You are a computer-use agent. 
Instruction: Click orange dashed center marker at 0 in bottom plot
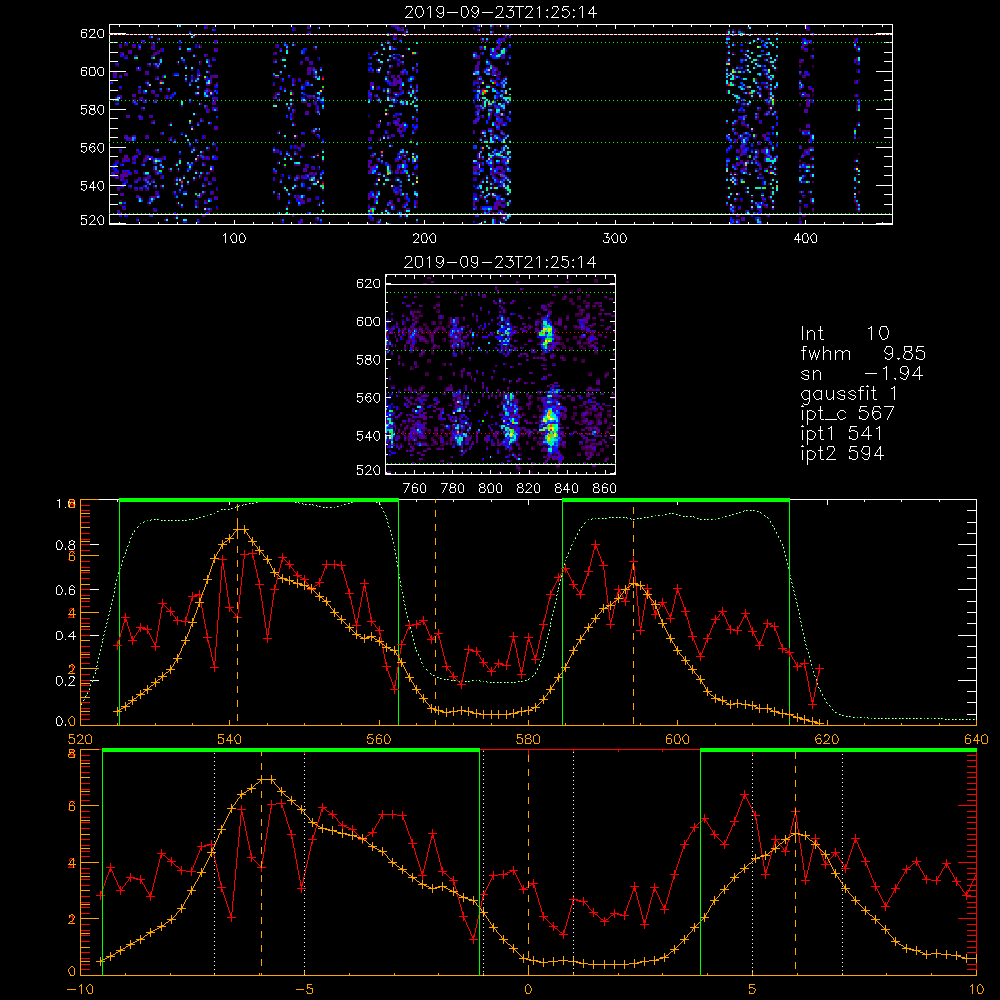(528, 862)
